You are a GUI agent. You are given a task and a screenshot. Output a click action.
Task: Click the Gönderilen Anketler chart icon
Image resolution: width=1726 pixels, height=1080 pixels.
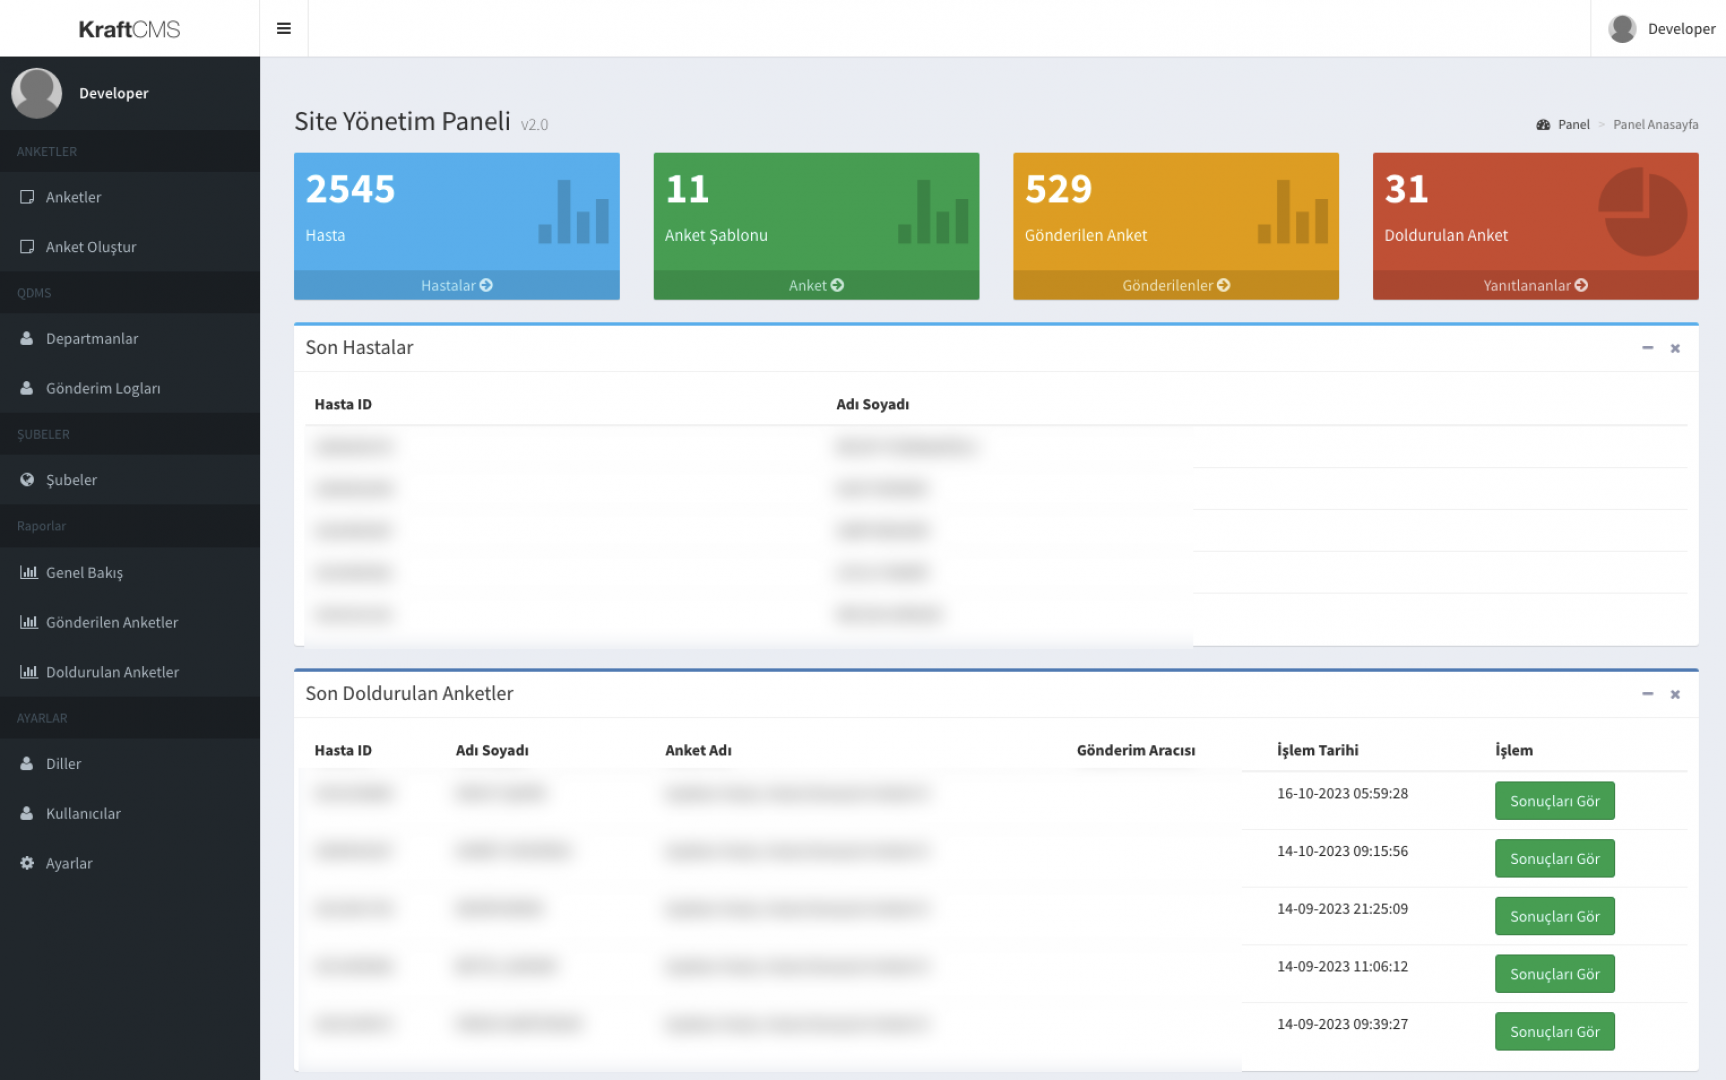tap(29, 622)
